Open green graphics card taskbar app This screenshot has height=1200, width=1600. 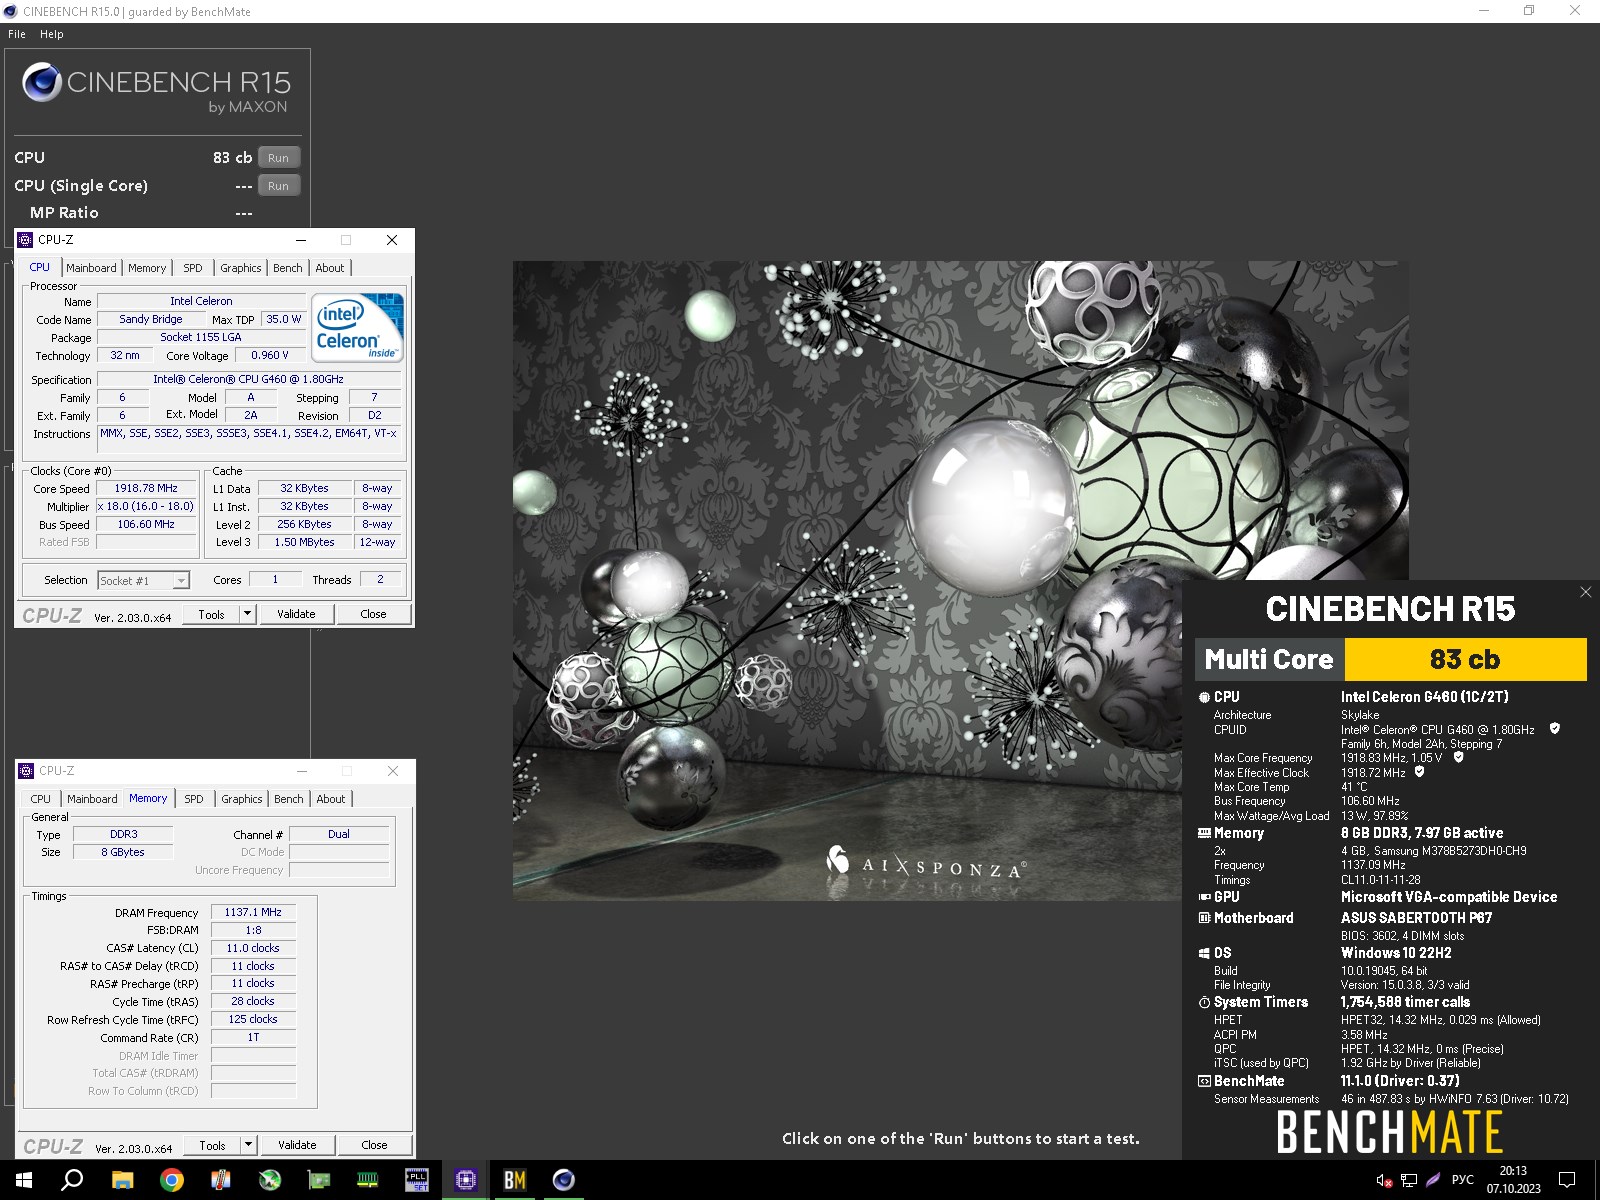click(x=319, y=1180)
